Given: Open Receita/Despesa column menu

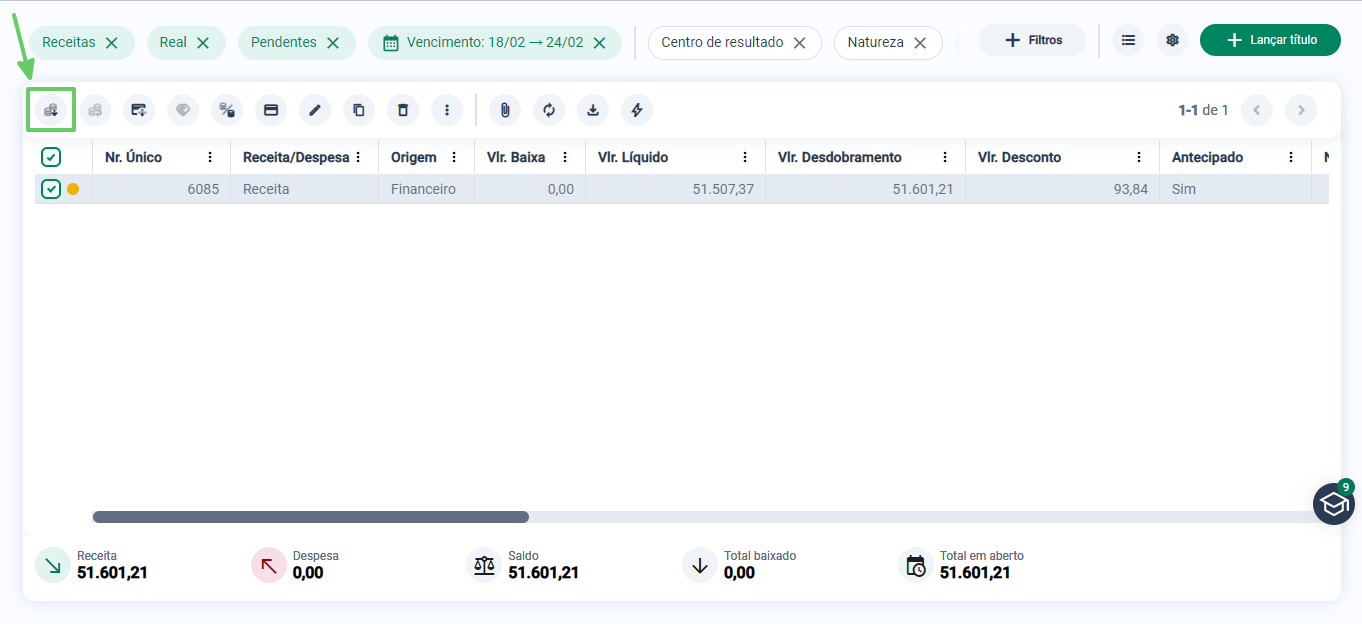Looking at the screenshot, I should click(358, 157).
